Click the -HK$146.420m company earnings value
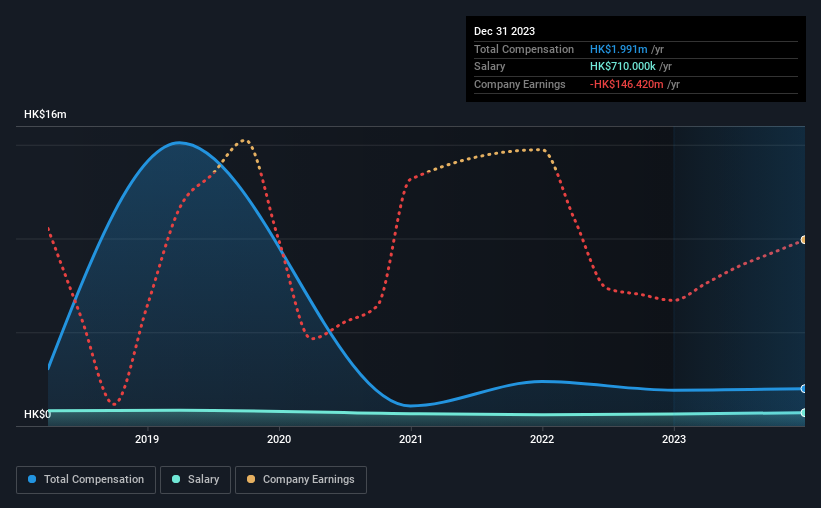This screenshot has height=508, width=821. point(626,84)
